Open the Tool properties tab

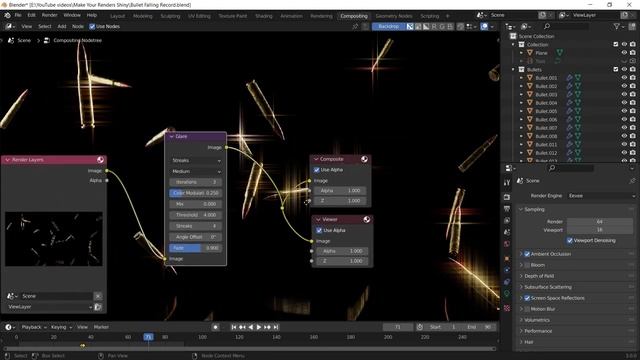(507, 183)
